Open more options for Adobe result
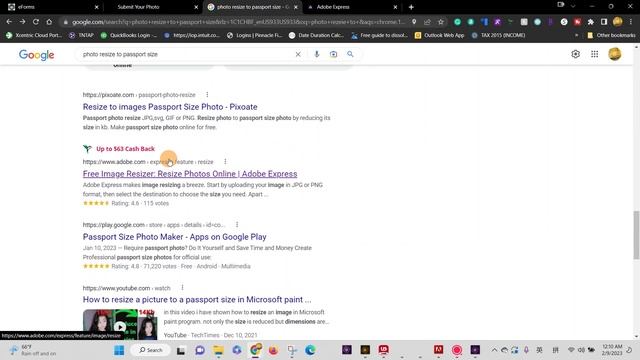 pyautogui.click(x=225, y=162)
